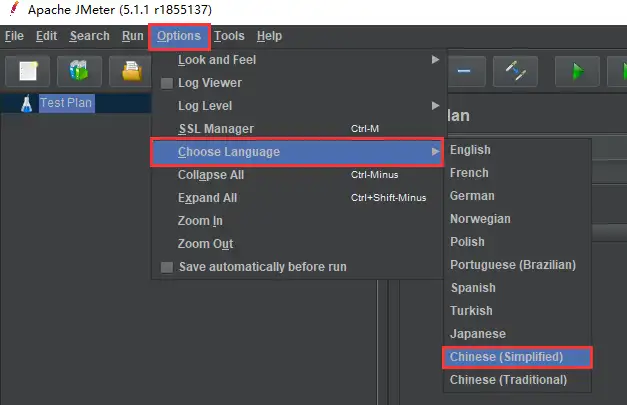Open the File menu
This screenshot has height=405, width=627.
[14, 36]
